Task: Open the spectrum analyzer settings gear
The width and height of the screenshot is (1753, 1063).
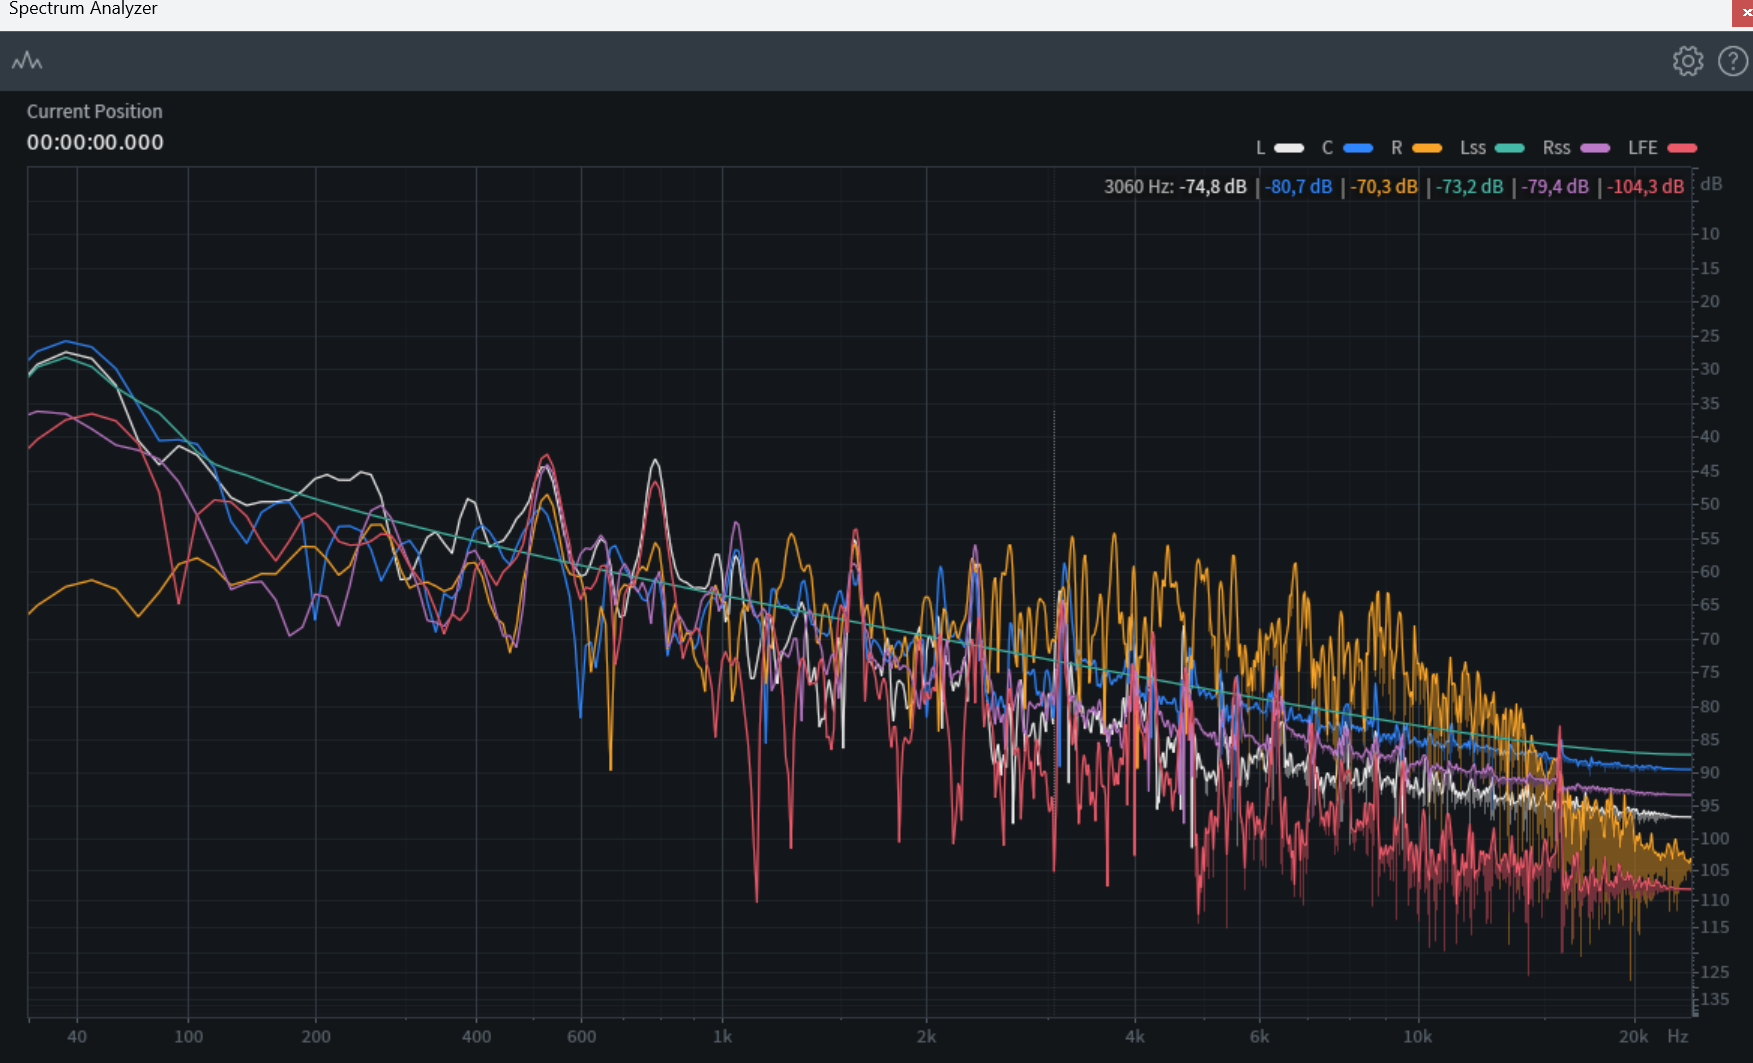Action: [1688, 61]
